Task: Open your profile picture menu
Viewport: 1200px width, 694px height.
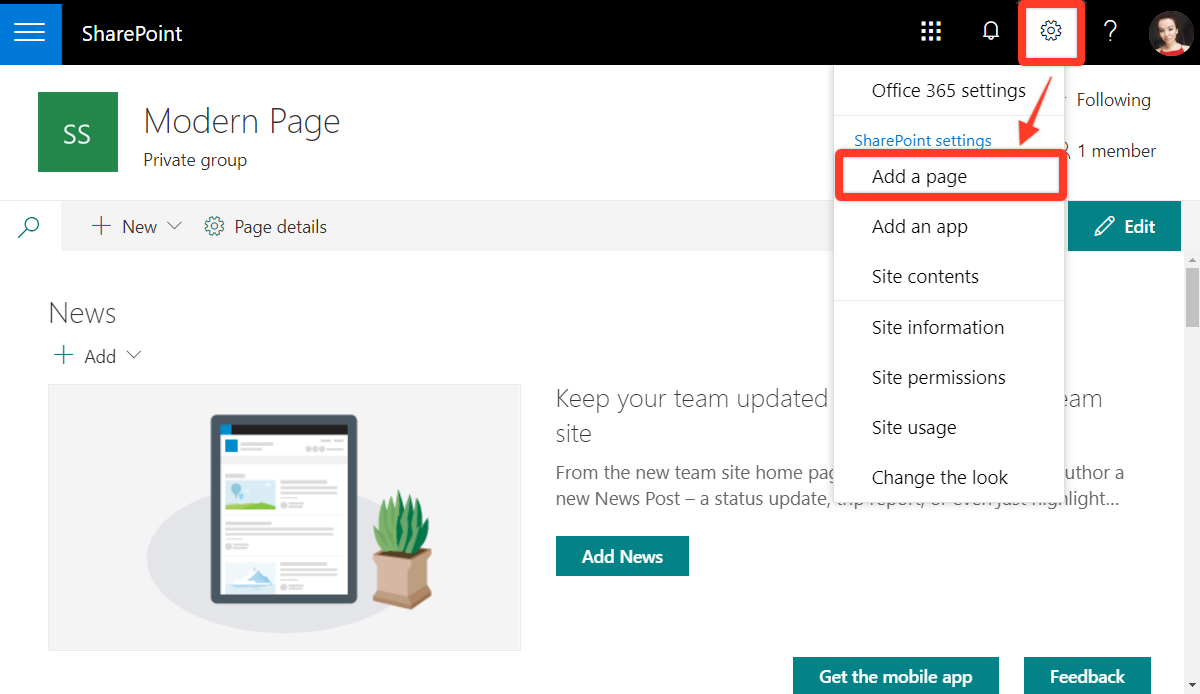Action: (1167, 31)
